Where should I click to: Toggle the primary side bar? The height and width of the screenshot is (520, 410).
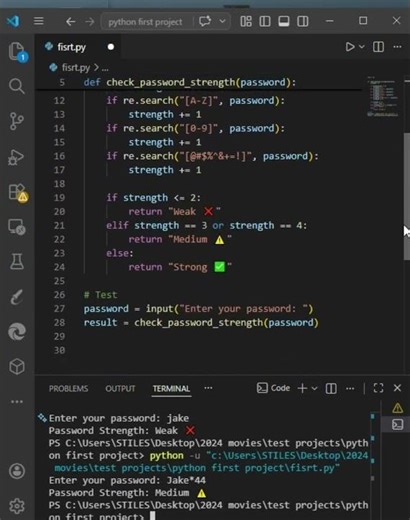(x=265, y=22)
